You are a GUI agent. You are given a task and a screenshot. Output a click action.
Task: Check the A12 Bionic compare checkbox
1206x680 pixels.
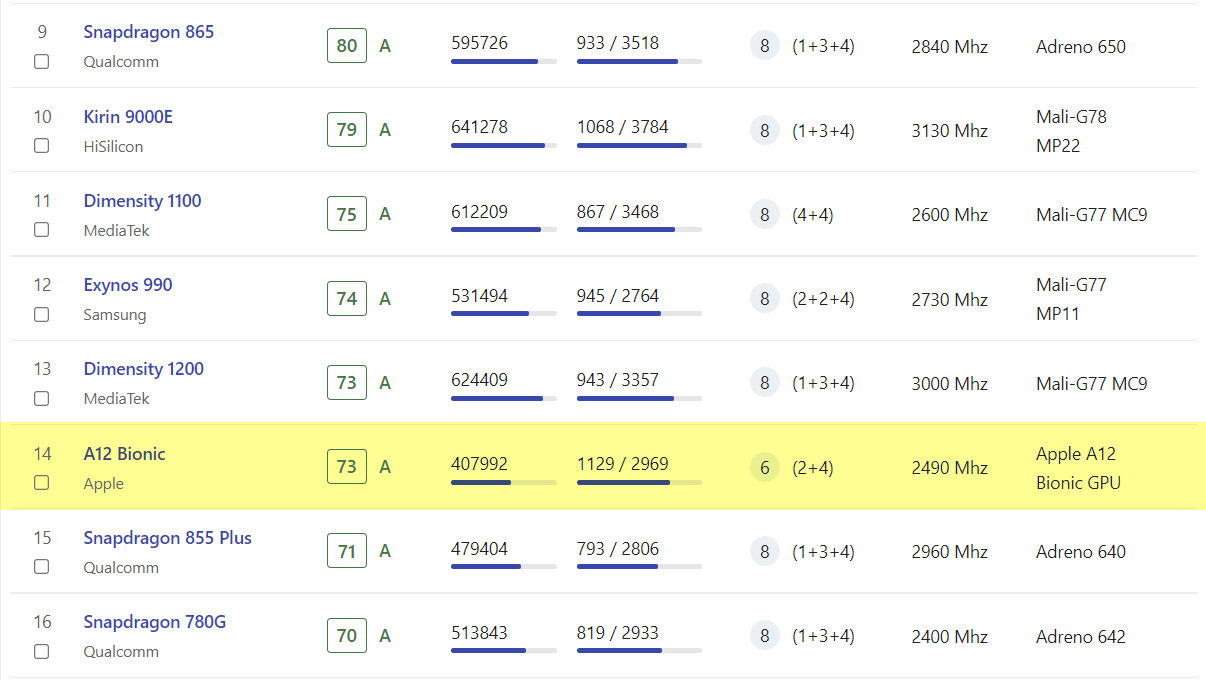click(x=41, y=483)
